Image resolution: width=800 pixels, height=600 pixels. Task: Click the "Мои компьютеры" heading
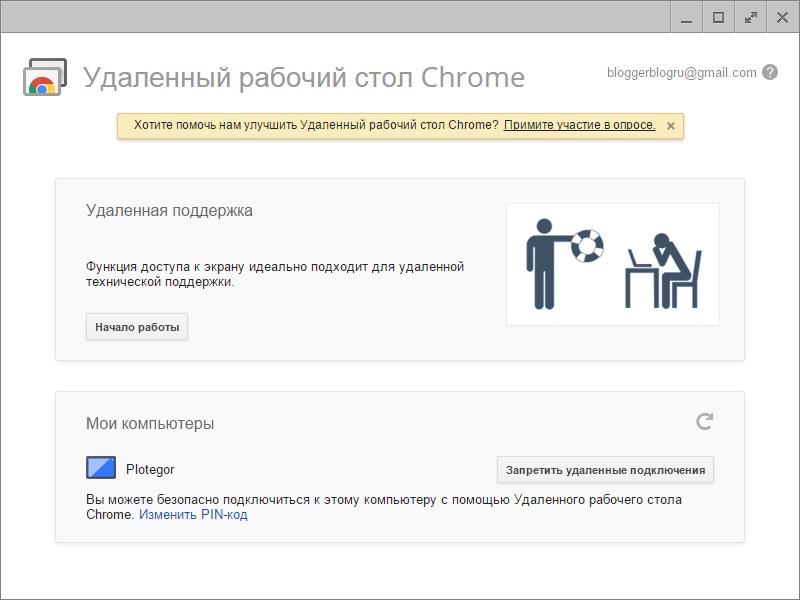[150, 423]
